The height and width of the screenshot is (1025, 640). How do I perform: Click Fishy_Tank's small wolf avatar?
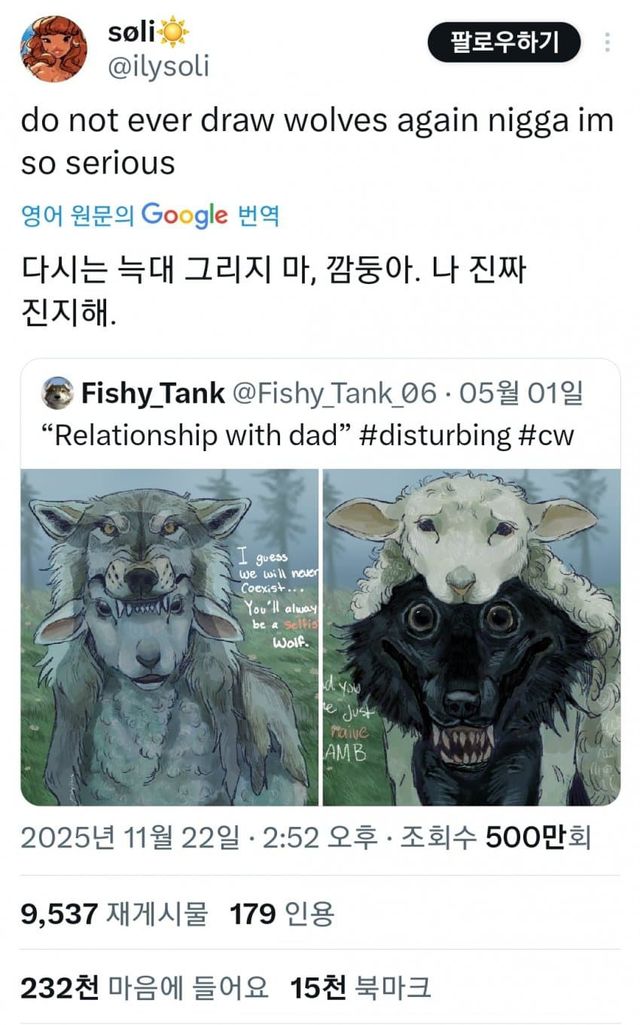57,393
